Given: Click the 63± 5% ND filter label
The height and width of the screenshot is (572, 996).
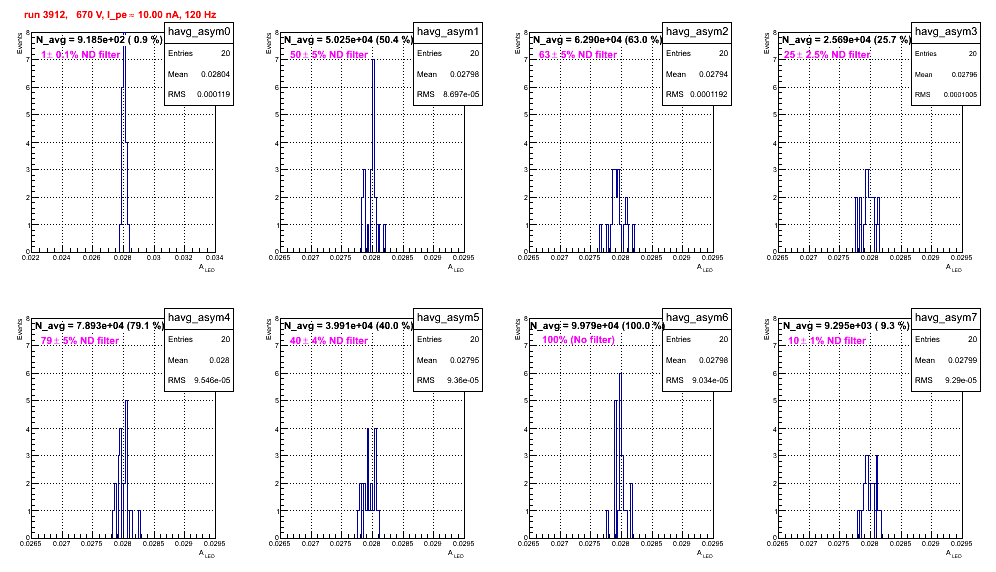Looking at the screenshot, I should [578, 55].
